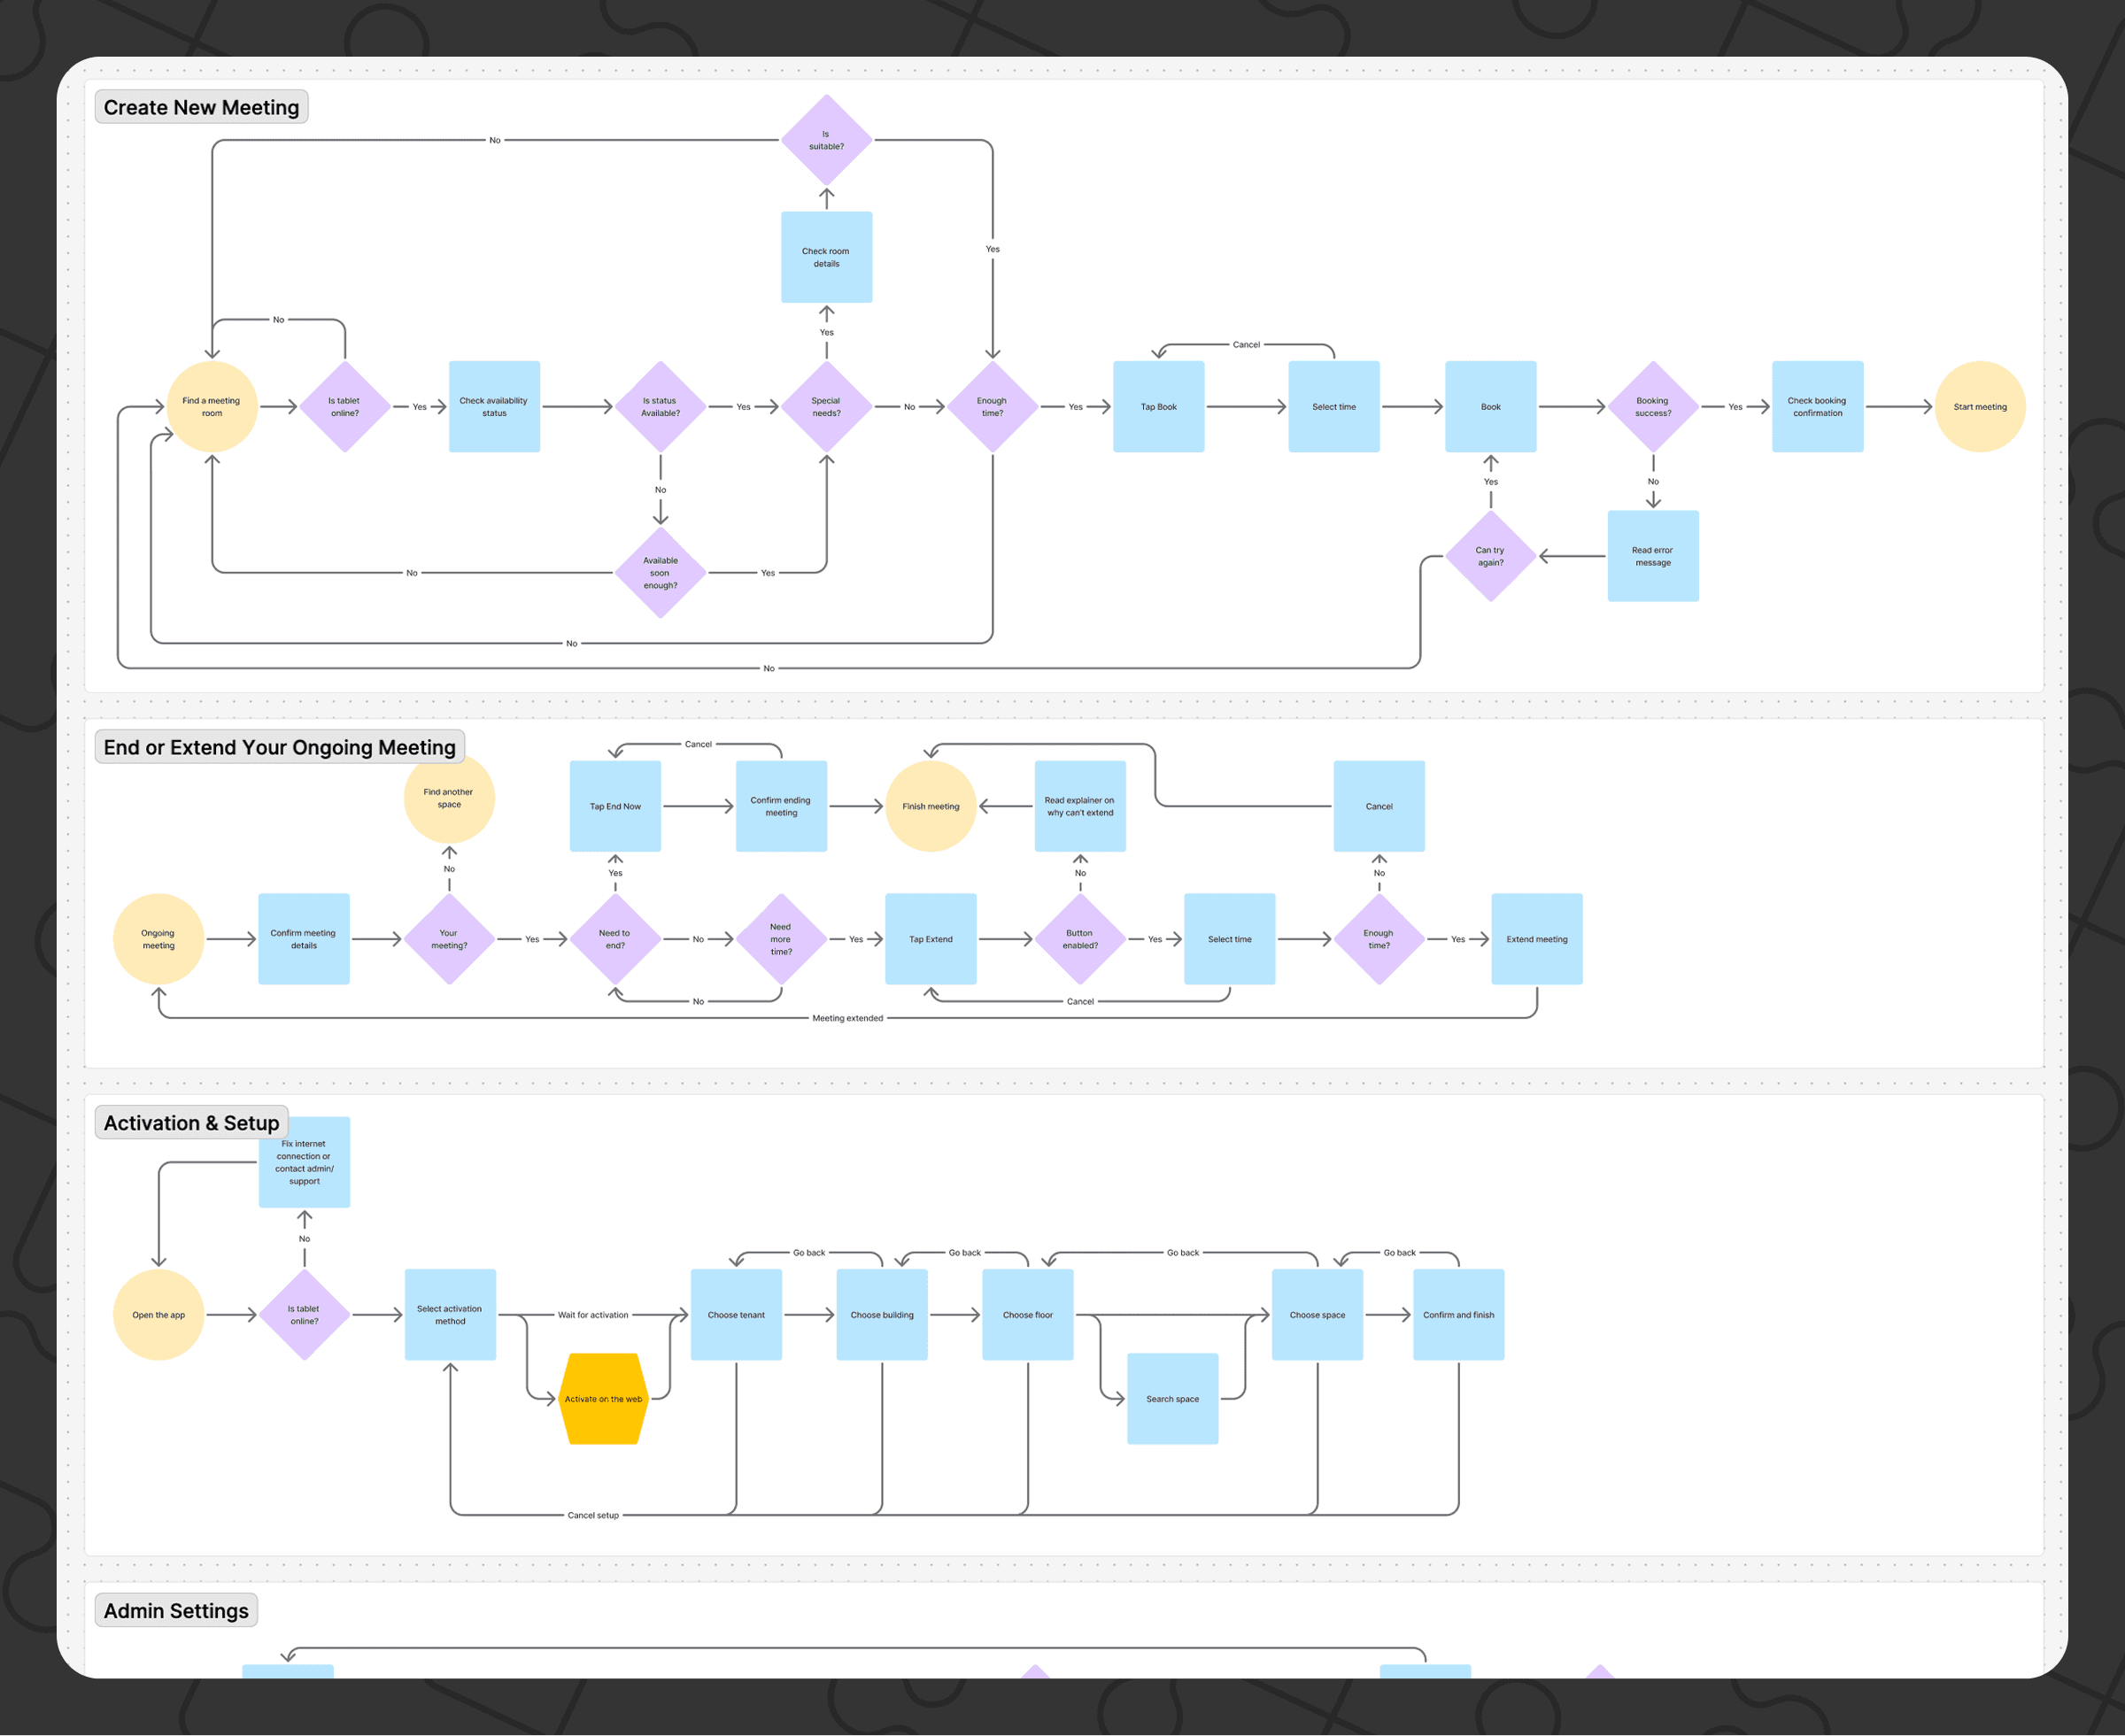Select the 'Activation & Setup' section title

click(x=191, y=1123)
